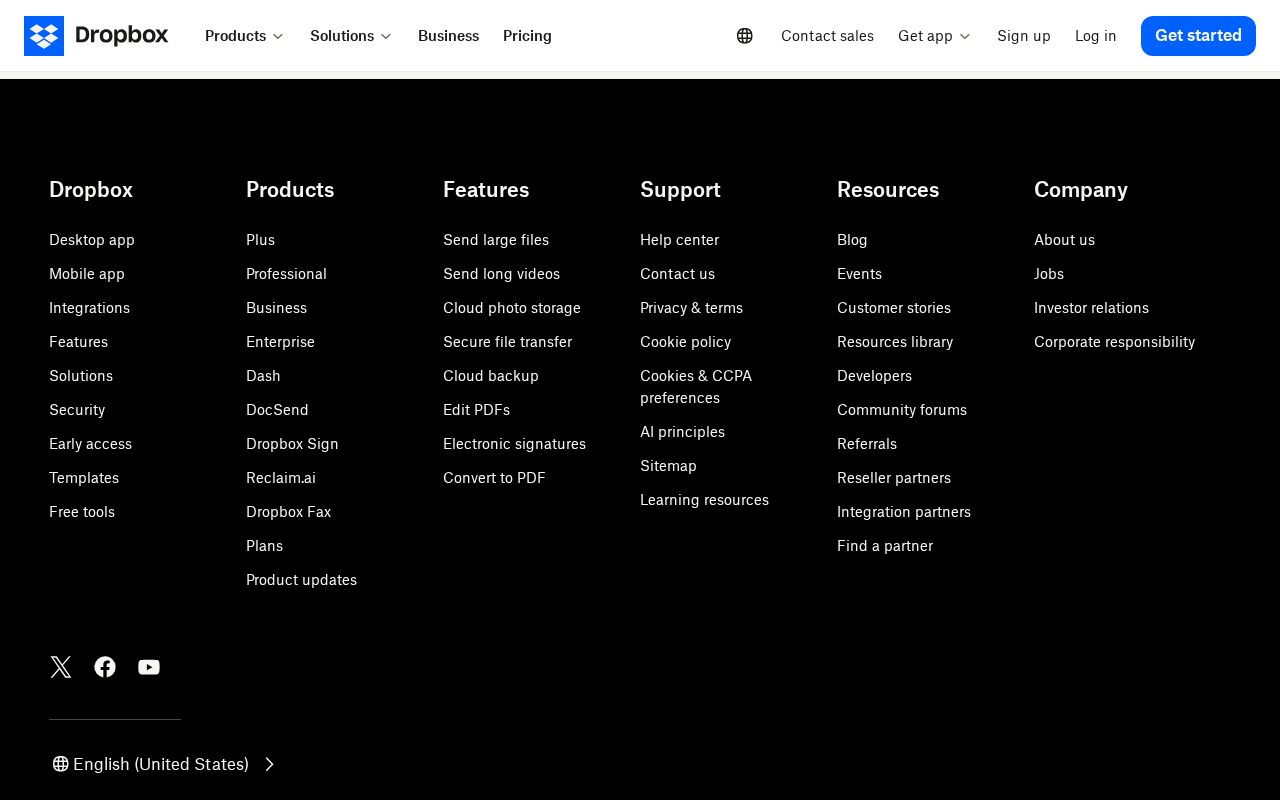This screenshot has height=800, width=1280.
Task: Open Reclaim.ai product link
Action: point(281,478)
